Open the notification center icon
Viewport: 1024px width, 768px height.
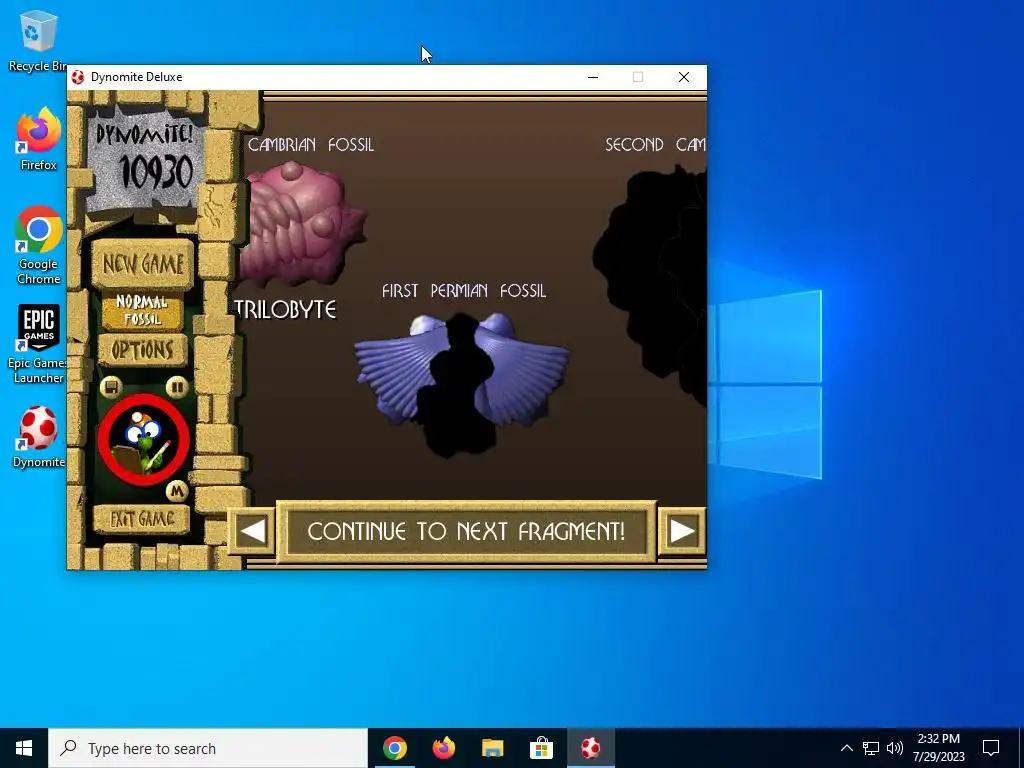(x=991, y=748)
